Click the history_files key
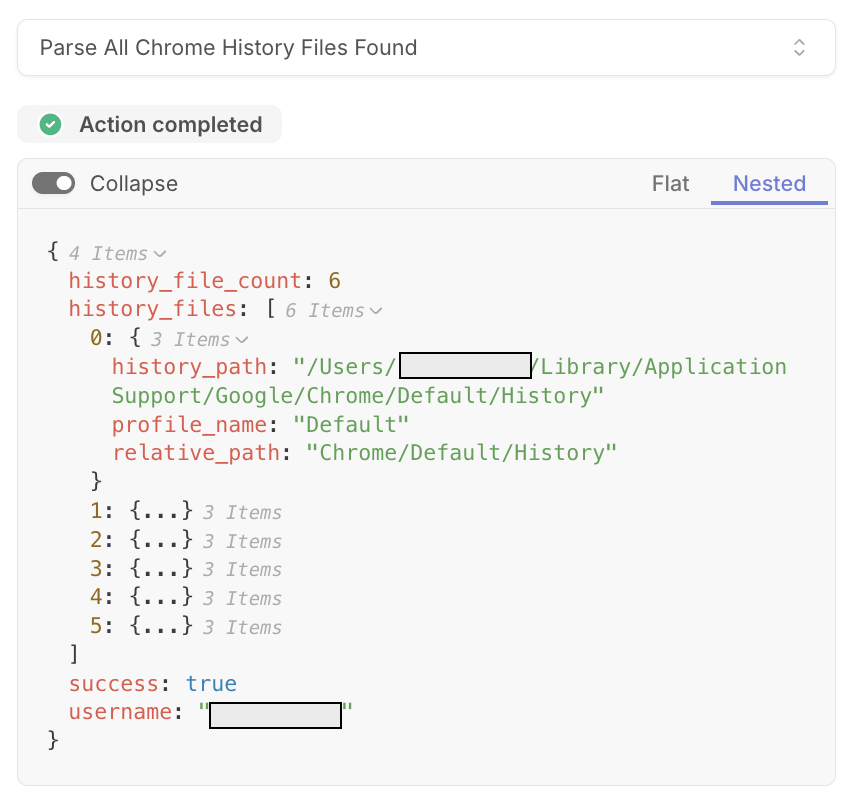Viewport: 854px width, 808px height. [152, 309]
